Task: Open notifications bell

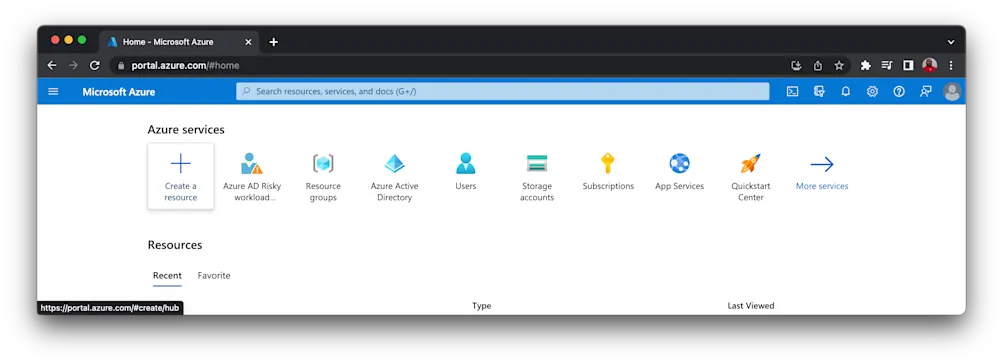Action: tap(846, 91)
